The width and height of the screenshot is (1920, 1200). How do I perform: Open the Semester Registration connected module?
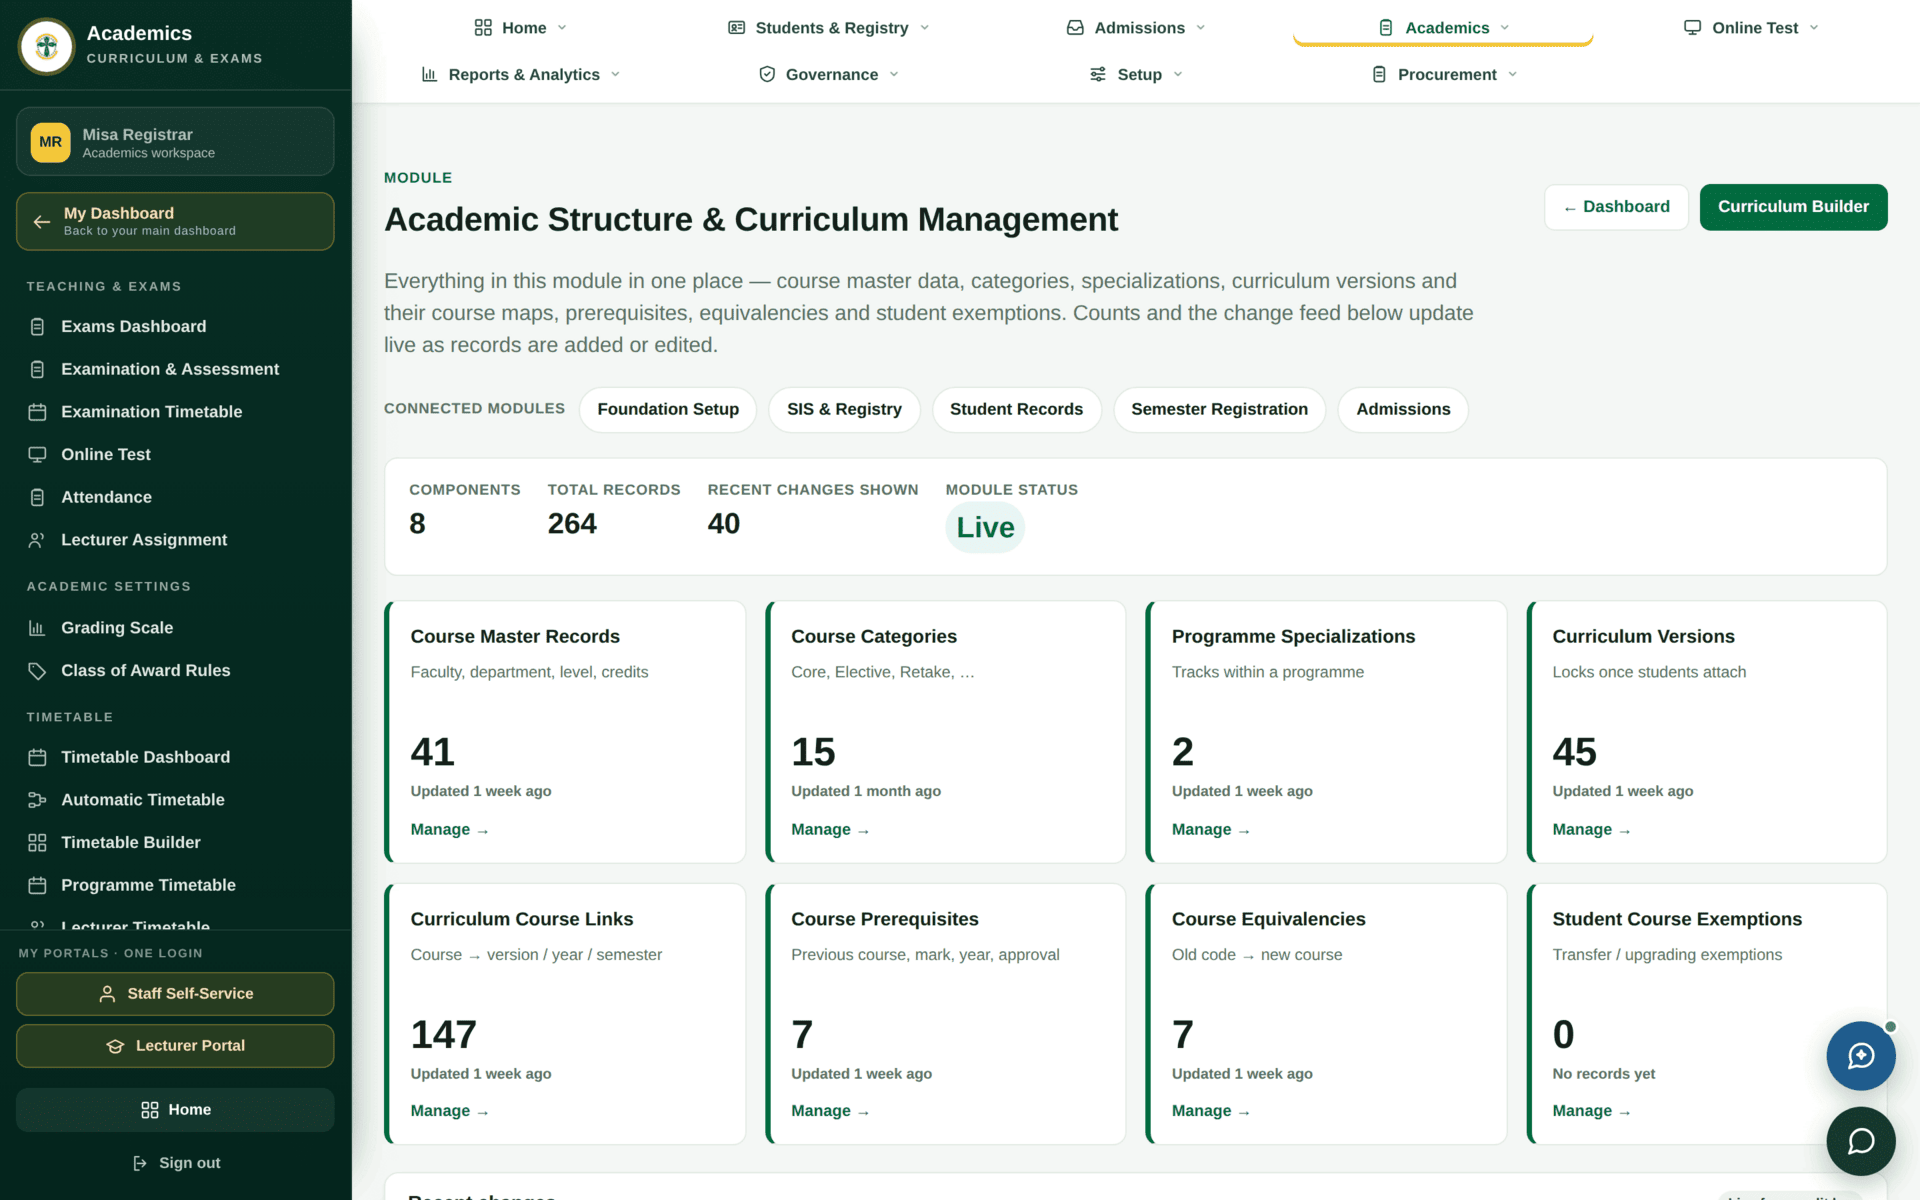pos(1219,410)
